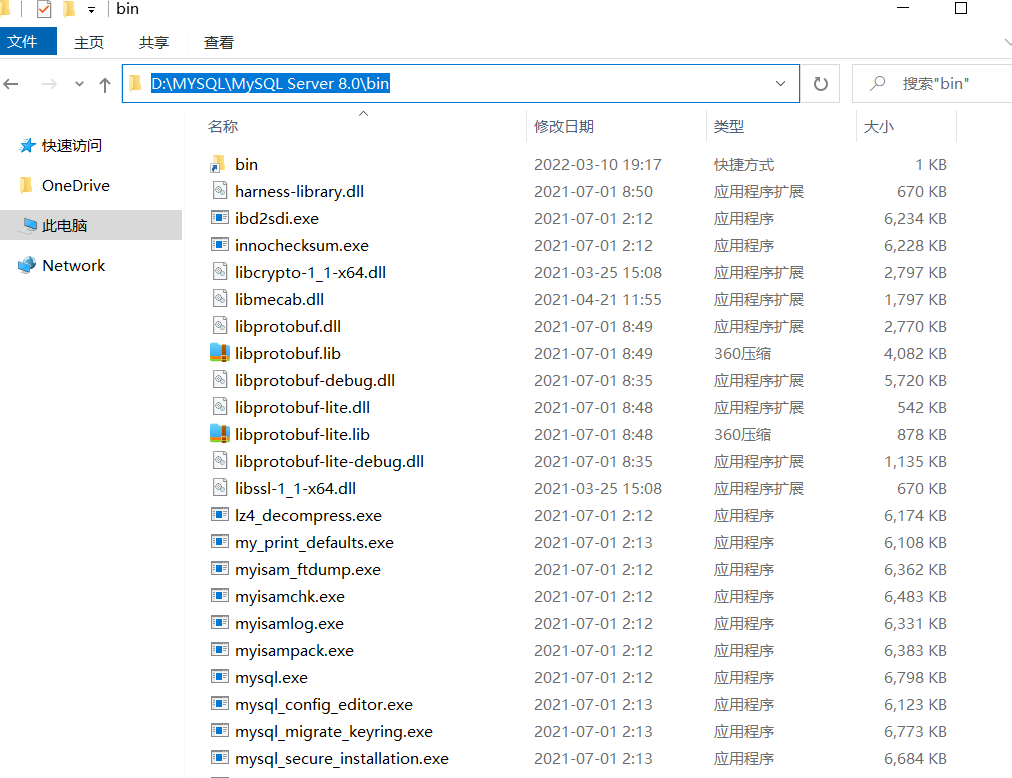Click the libprotobuf-lite.lib archive icon
The image size is (1012, 778).
(x=220, y=434)
